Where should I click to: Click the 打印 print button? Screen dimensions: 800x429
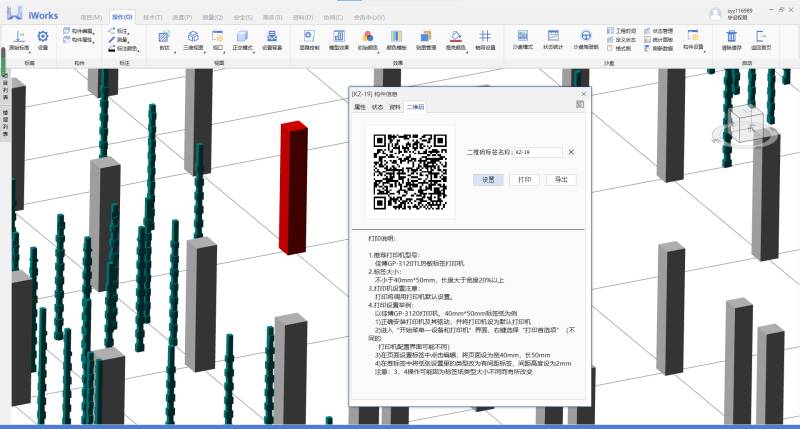point(524,180)
